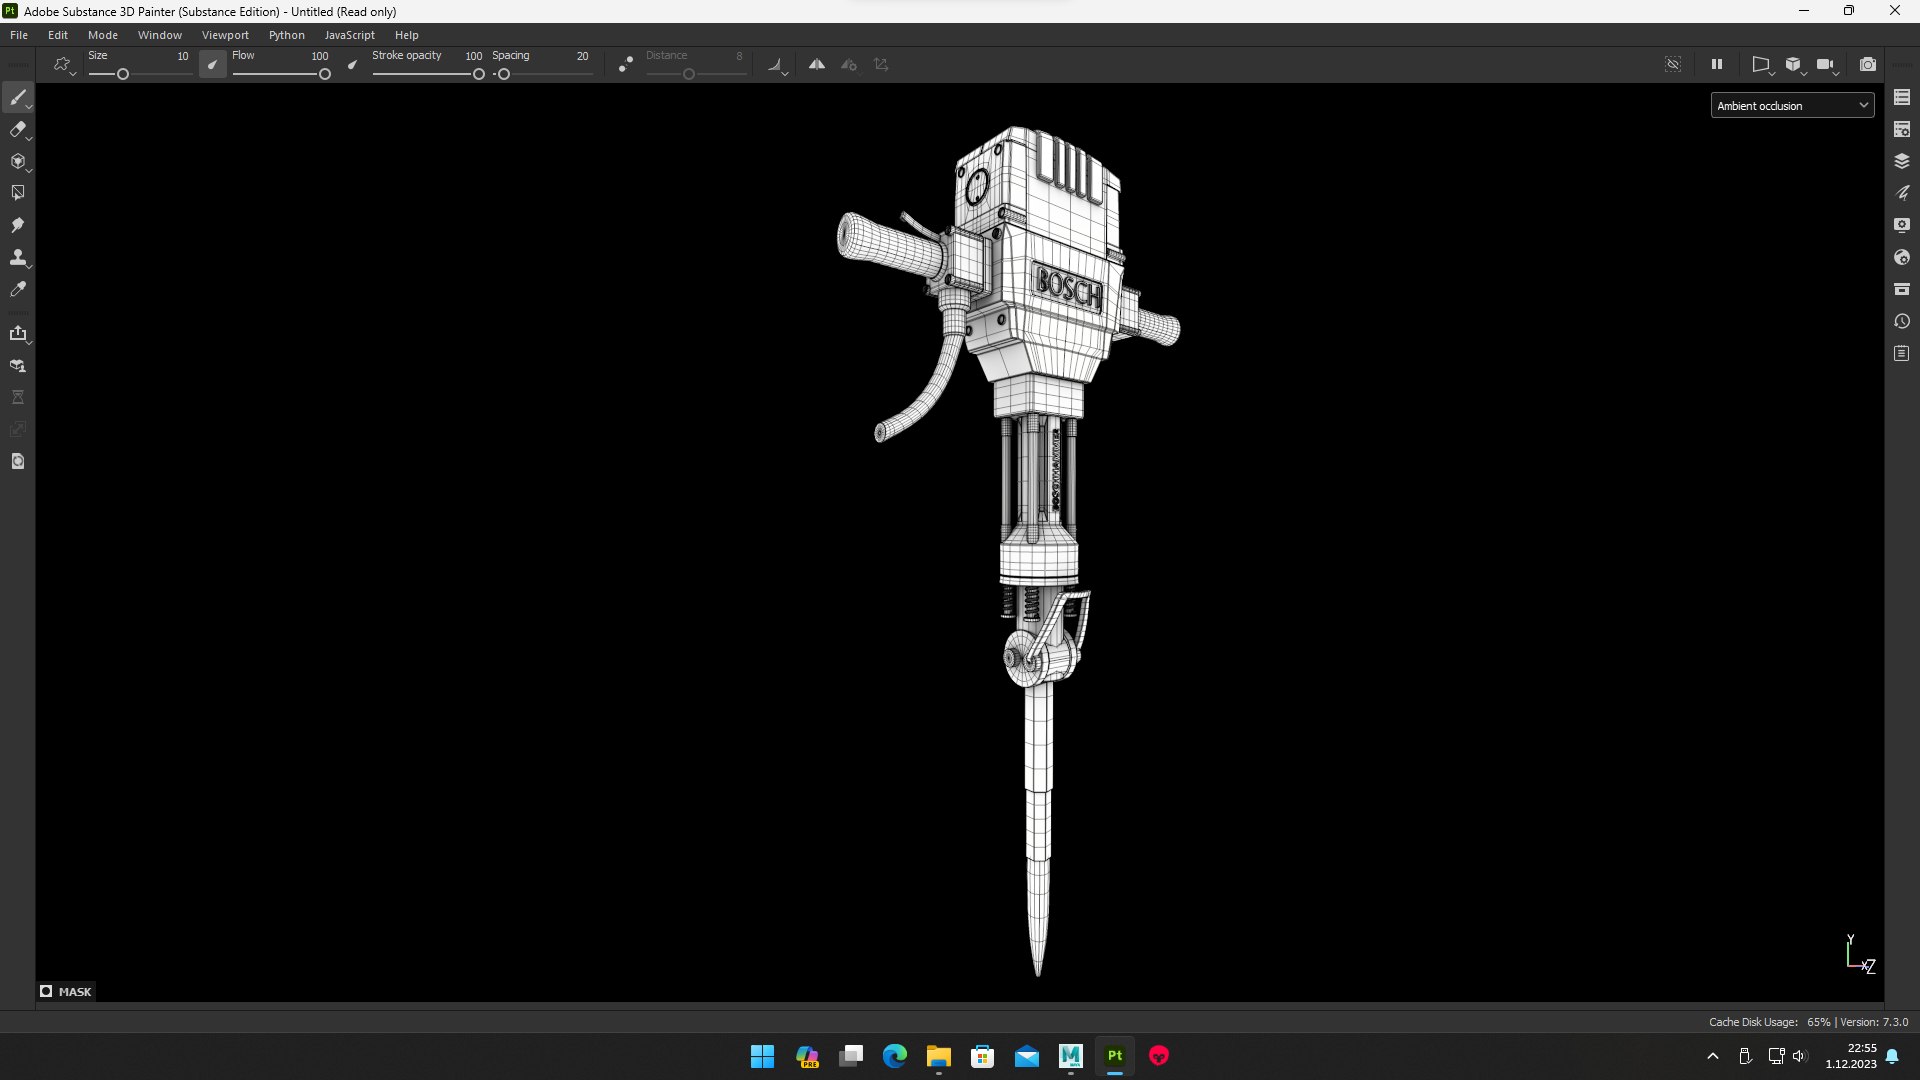This screenshot has width=1920, height=1080.
Task: Open the Ambient occlusion channel dropdown
Action: coord(1792,105)
